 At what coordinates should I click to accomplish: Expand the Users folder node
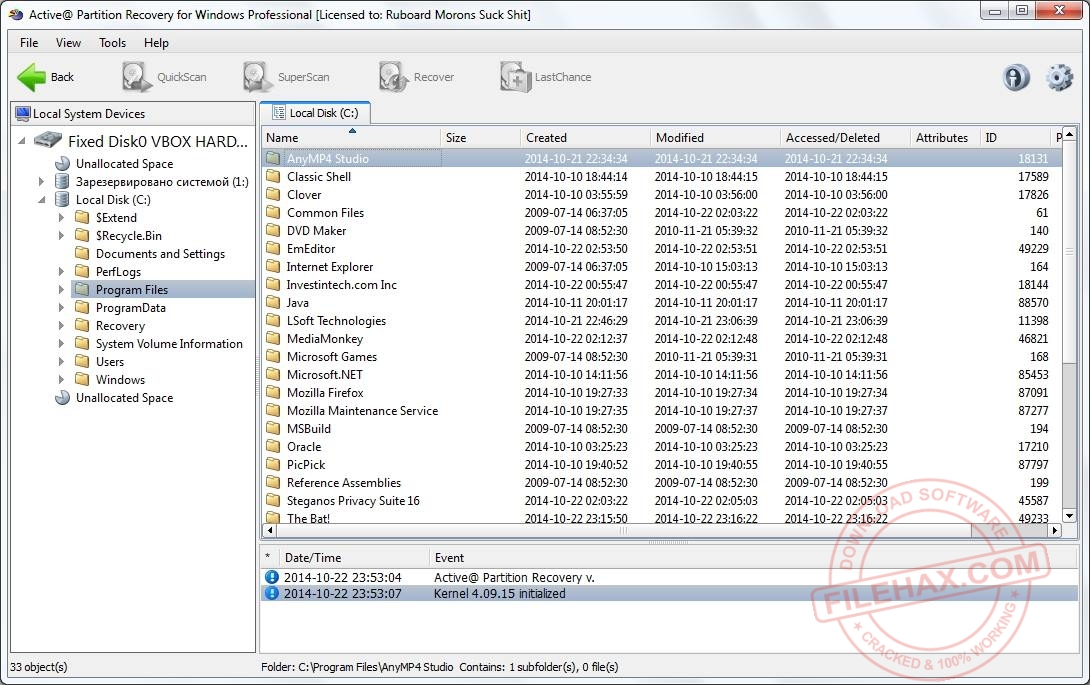pyautogui.click(x=62, y=362)
